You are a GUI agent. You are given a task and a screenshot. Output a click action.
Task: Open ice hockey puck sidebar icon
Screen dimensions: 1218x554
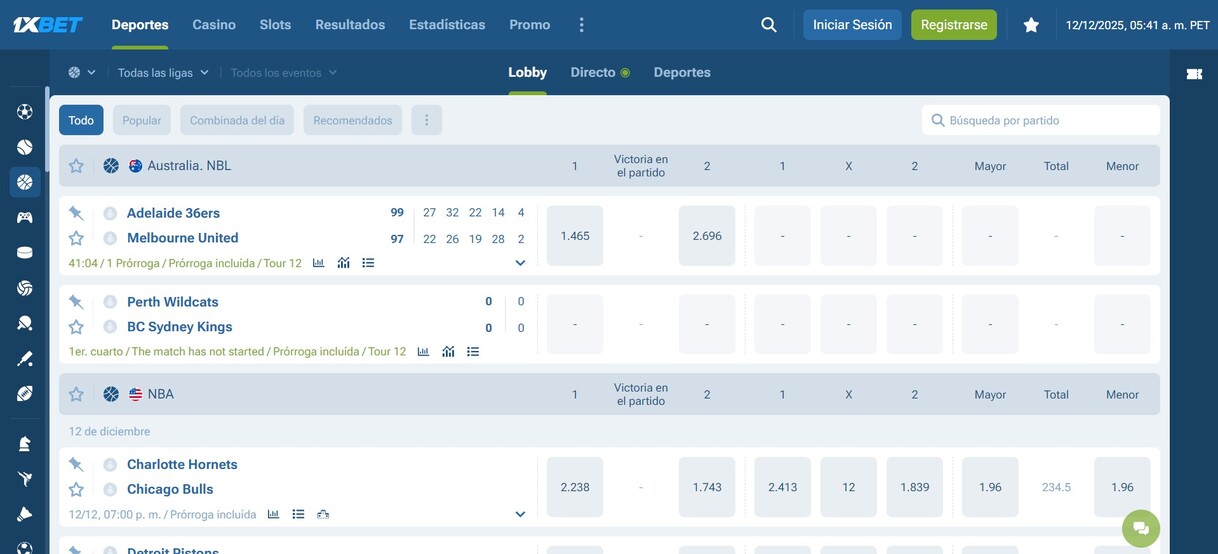tap(24, 253)
